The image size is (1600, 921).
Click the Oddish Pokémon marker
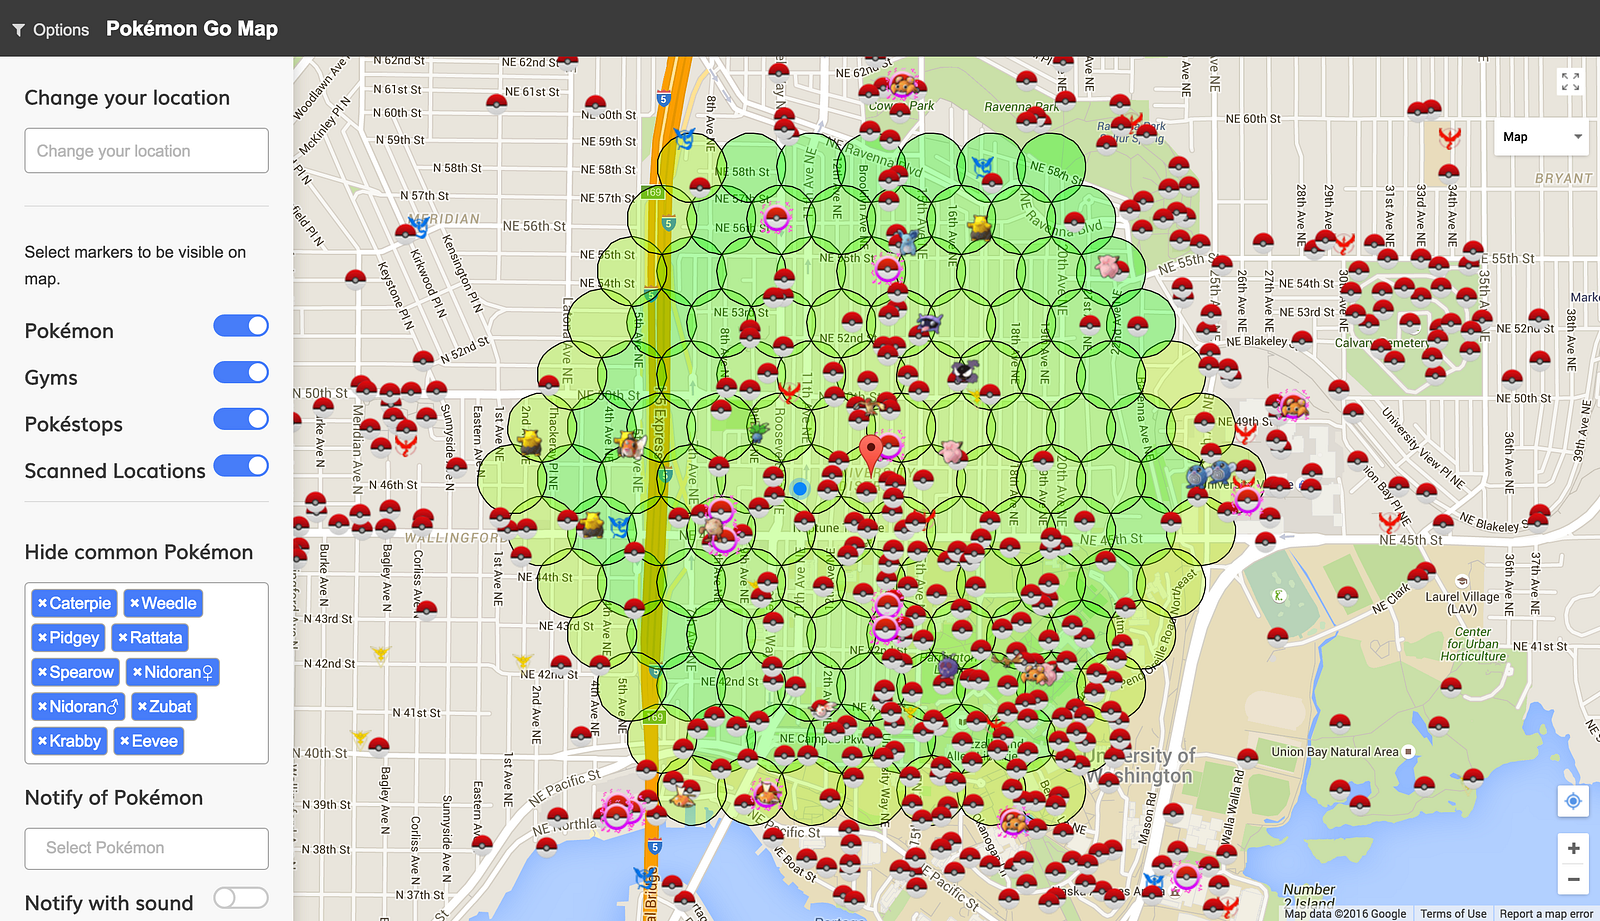(758, 433)
